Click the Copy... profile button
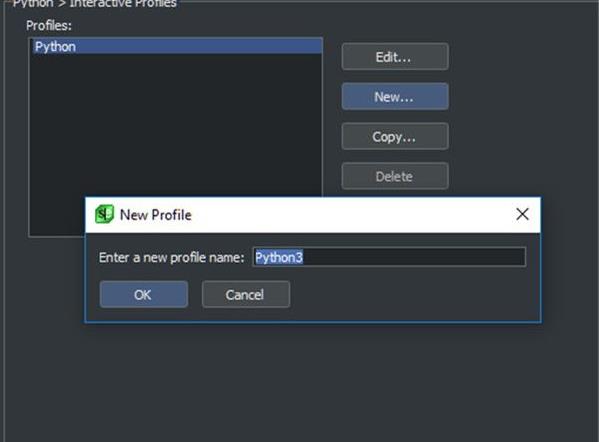The width and height of the screenshot is (599, 442). (x=395, y=136)
